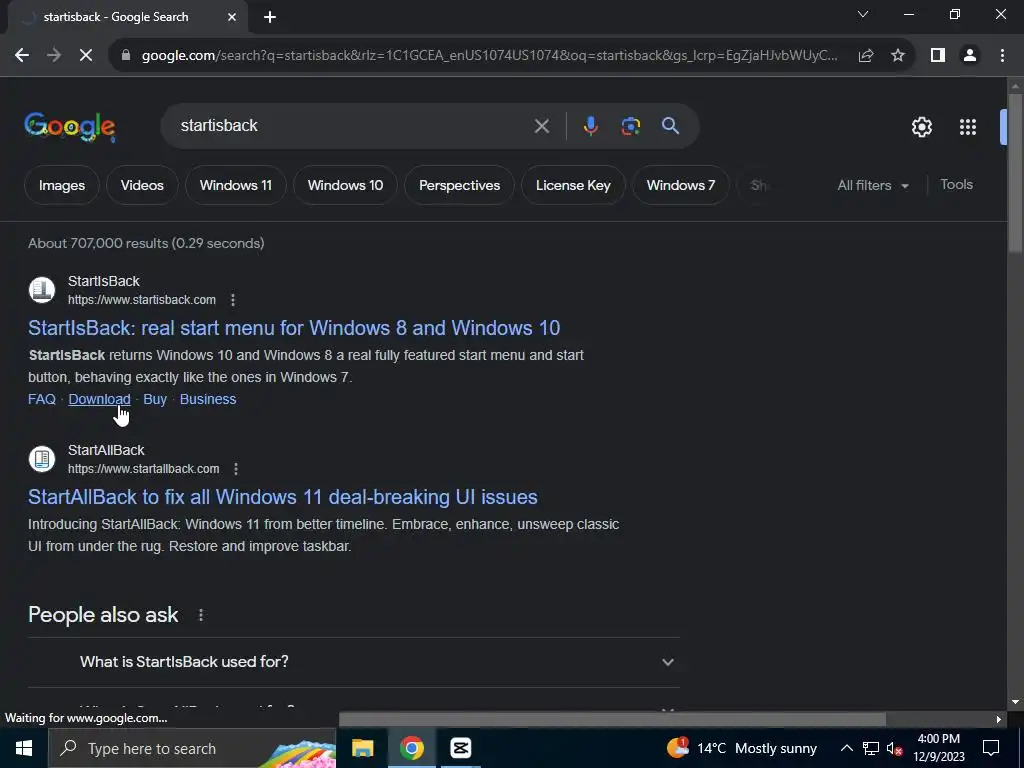Click the address bar URL
The height and width of the screenshot is (768, 1024).
point(488,56)
